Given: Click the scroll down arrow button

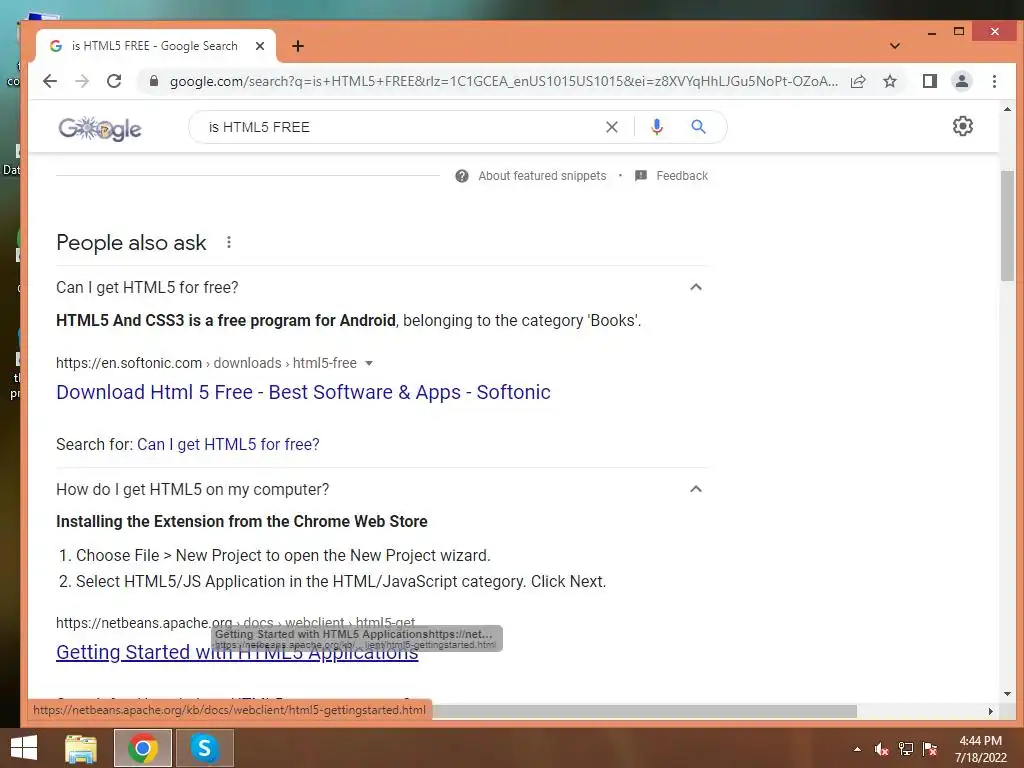Looking at the screenshot, I should (1007, 694).
